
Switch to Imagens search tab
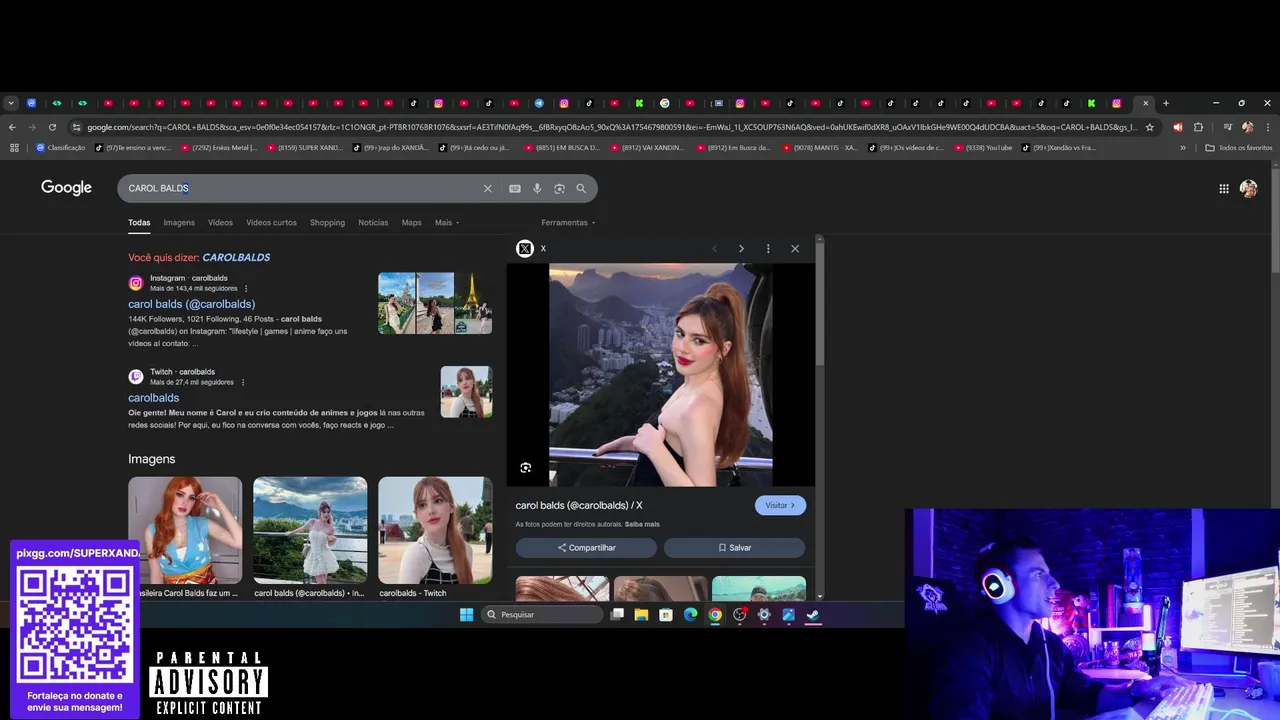[x=179, y=222]
